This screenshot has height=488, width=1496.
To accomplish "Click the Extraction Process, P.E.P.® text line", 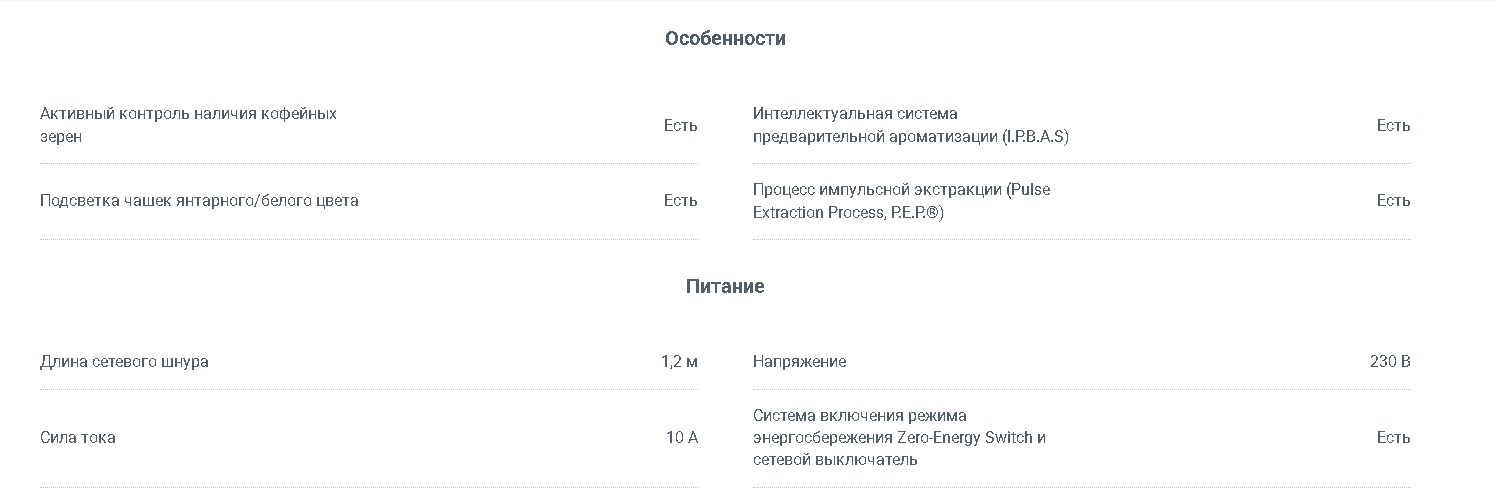I will pos(848,213).
